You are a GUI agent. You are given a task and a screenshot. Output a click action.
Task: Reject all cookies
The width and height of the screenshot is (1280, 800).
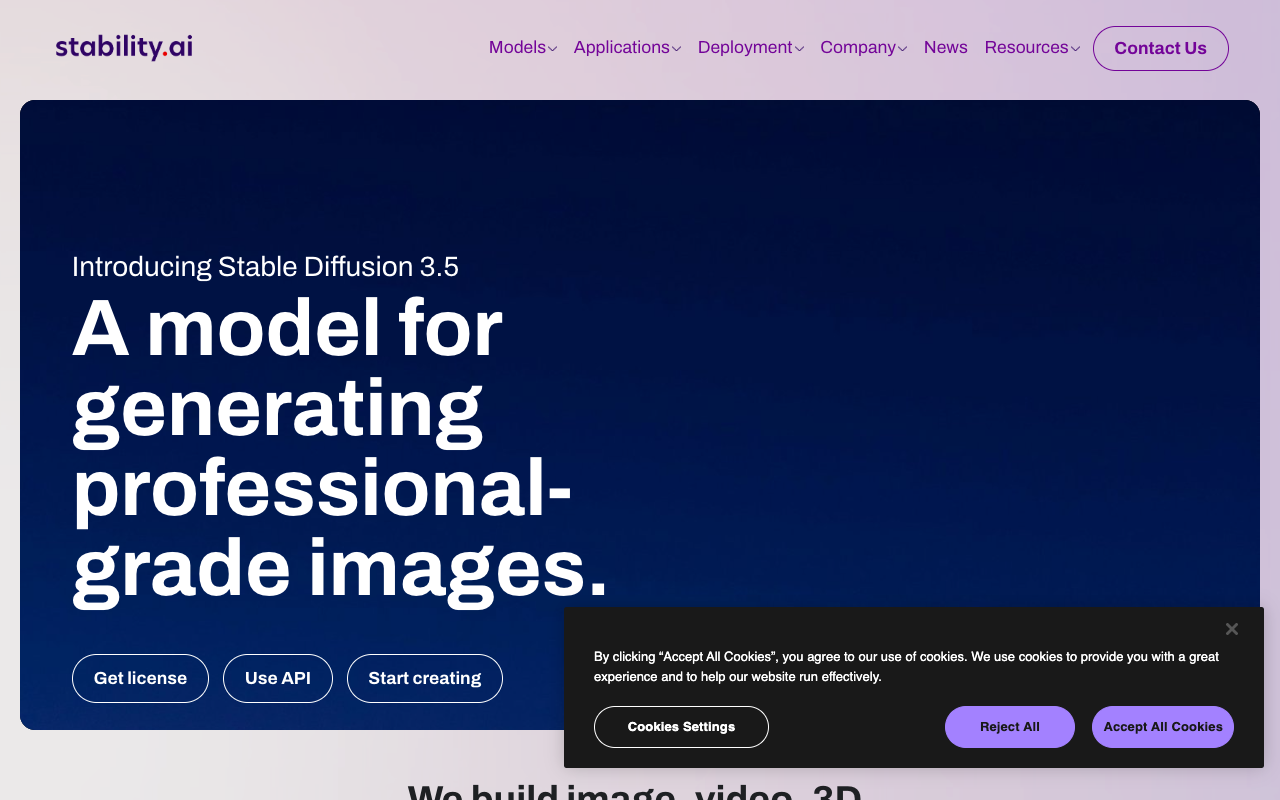tap(1010, 727)
